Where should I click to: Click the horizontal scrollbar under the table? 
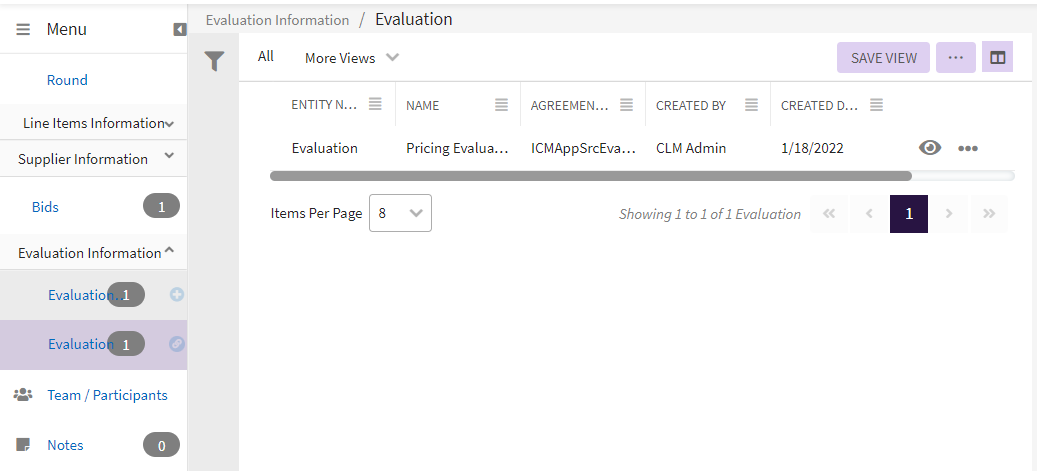click(590, 176)
